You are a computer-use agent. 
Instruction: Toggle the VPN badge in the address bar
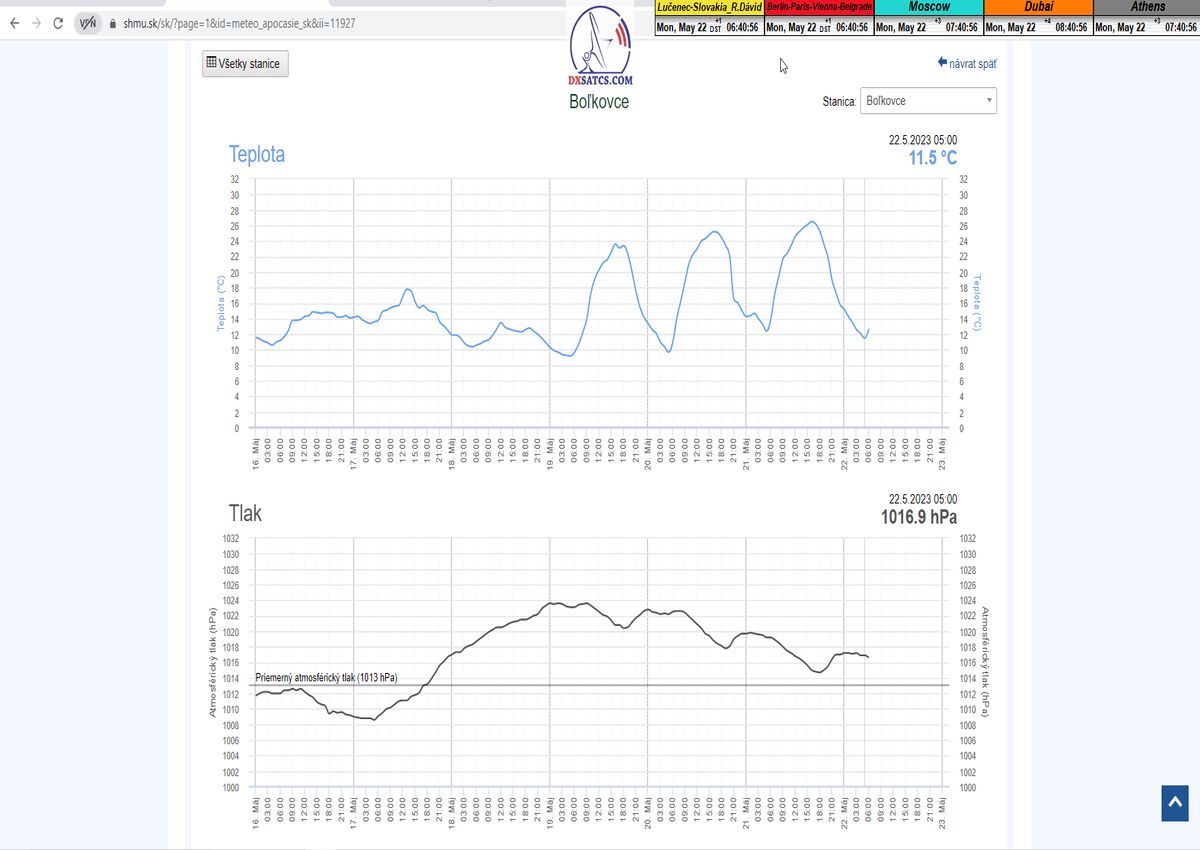[88, 23]
